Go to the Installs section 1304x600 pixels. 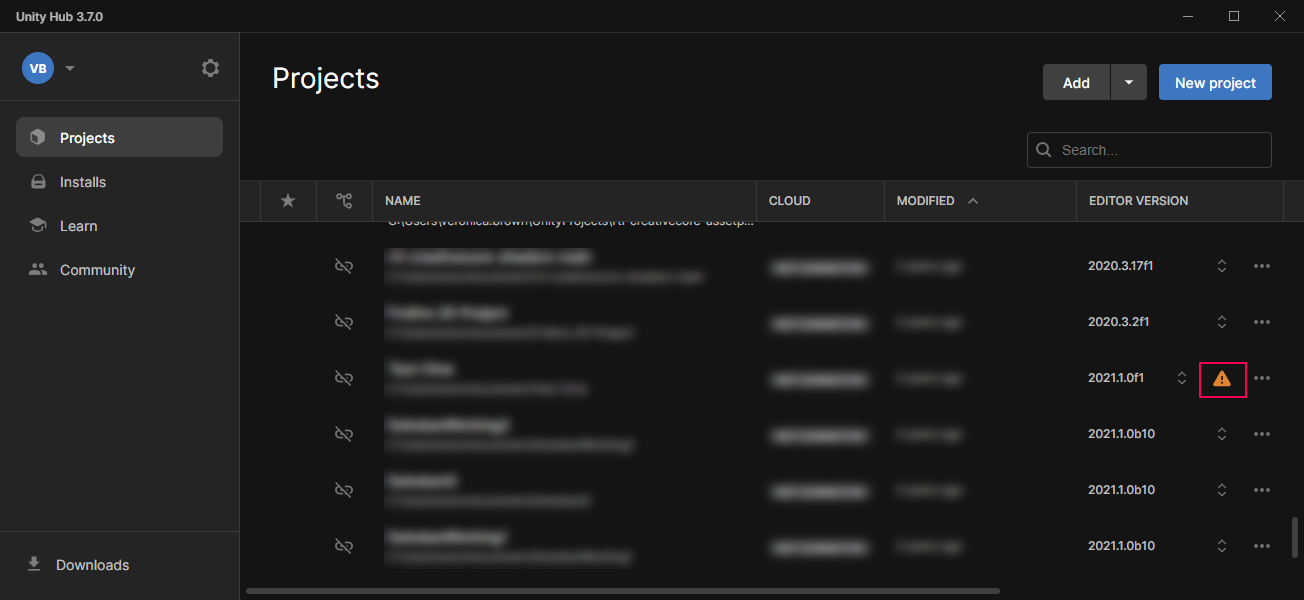point(83,182)
